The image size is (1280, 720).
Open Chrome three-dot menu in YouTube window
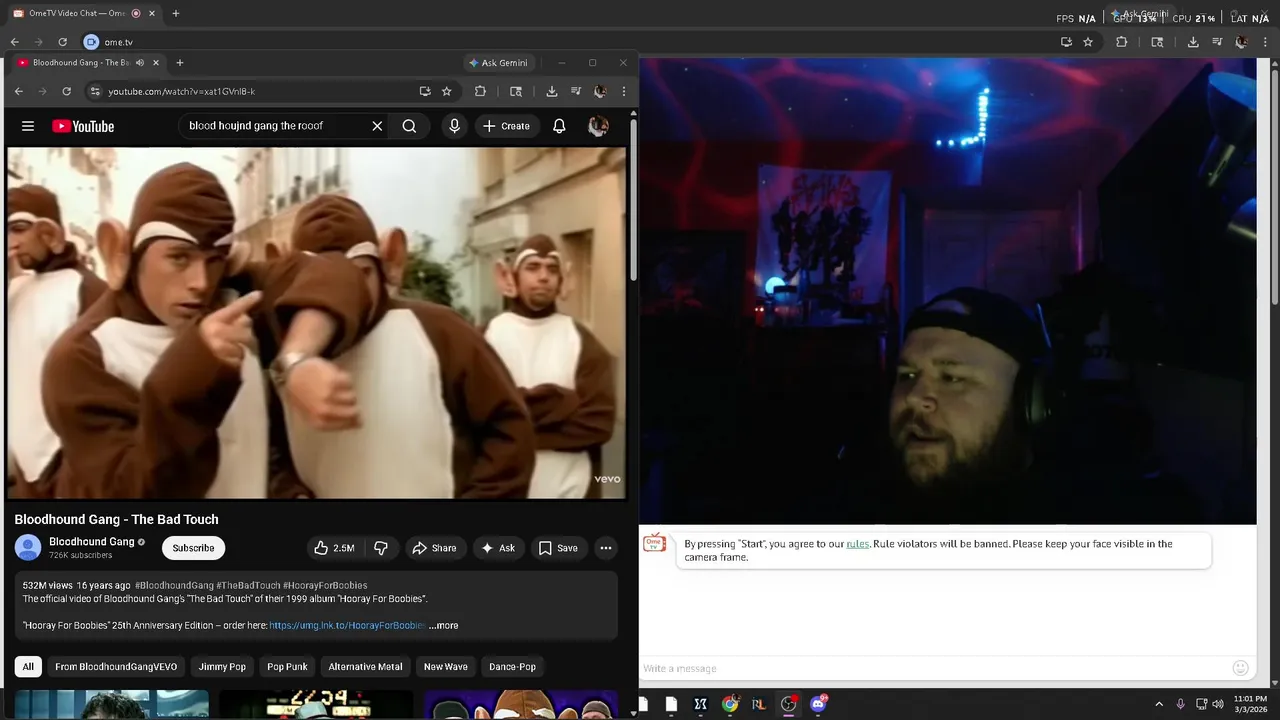tap(623, 91)
